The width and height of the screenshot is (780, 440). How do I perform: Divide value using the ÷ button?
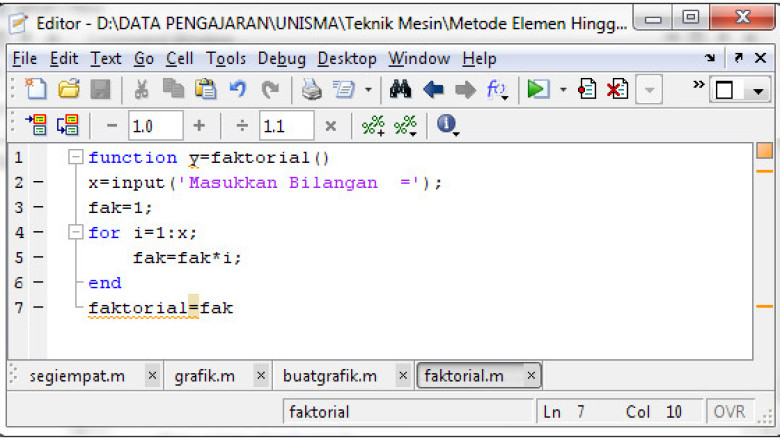click(242, 126)
